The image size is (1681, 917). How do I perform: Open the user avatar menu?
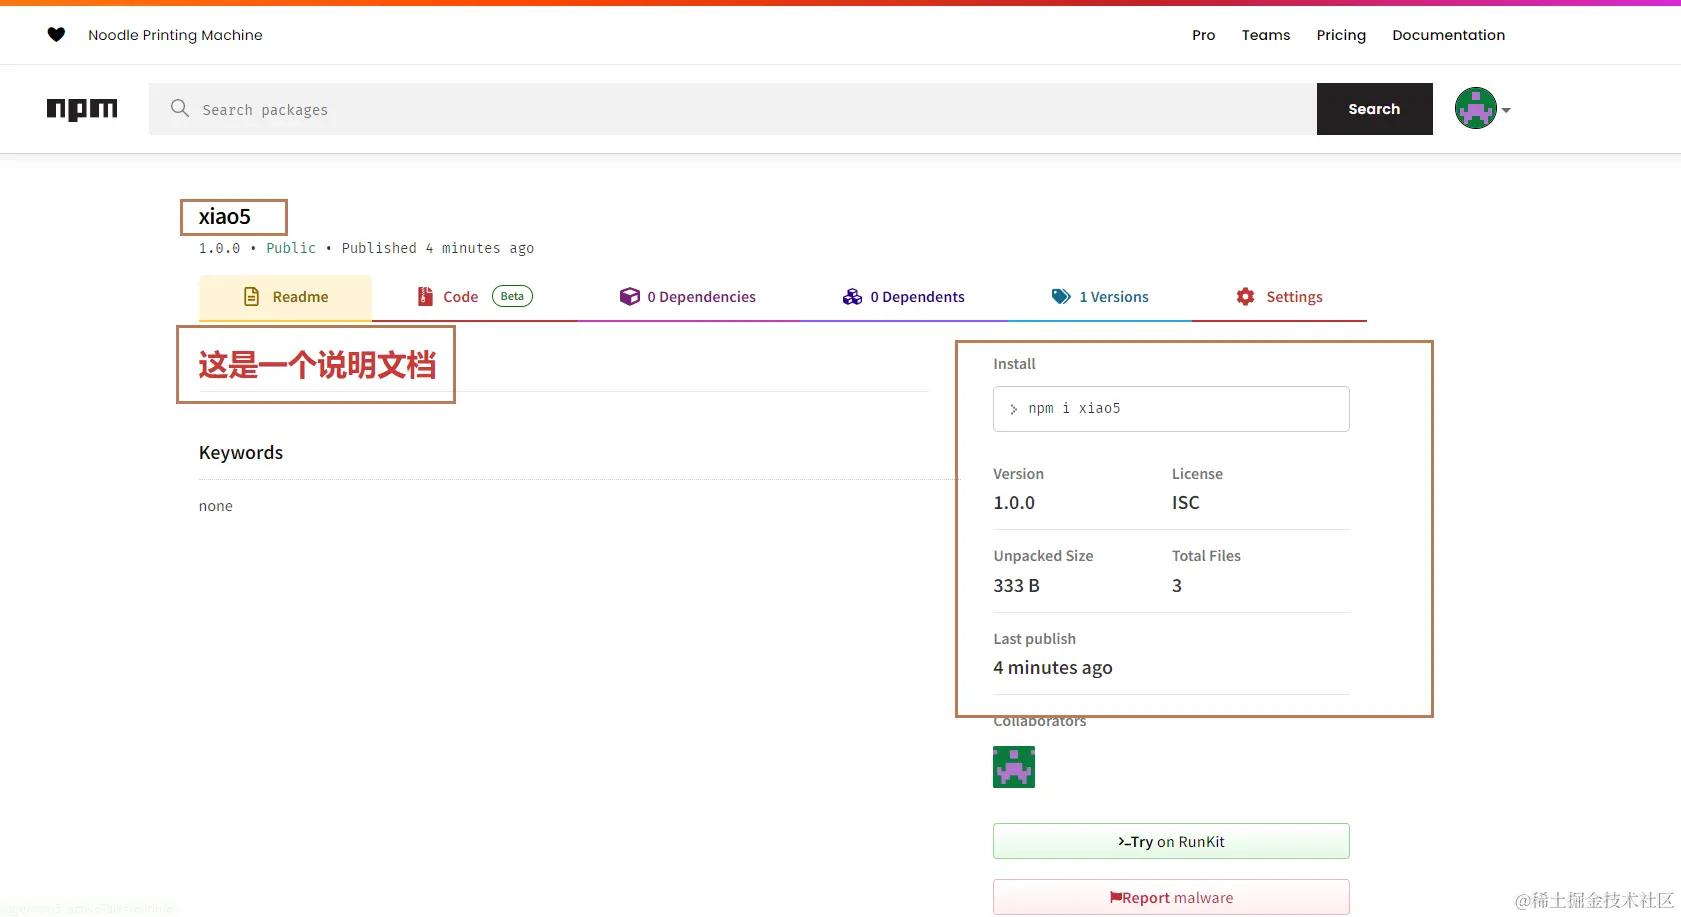[1475, 108]
